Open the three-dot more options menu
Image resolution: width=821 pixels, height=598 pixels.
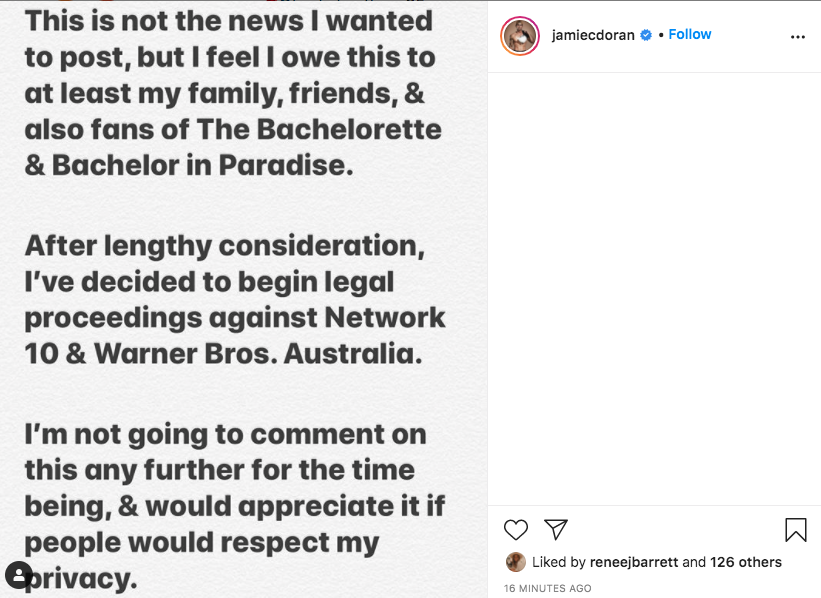(797, 37)
